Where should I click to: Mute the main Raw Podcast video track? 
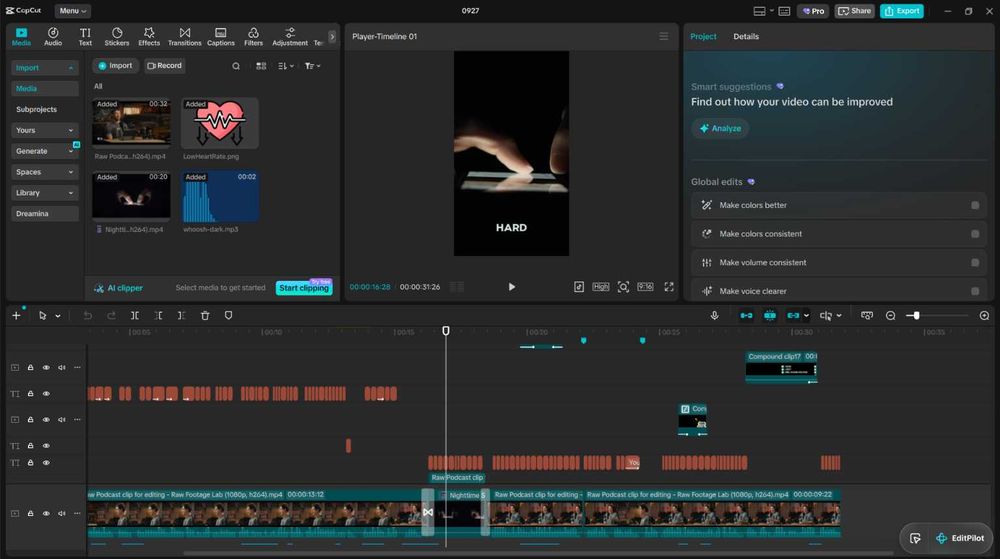(x=62, y=513)
